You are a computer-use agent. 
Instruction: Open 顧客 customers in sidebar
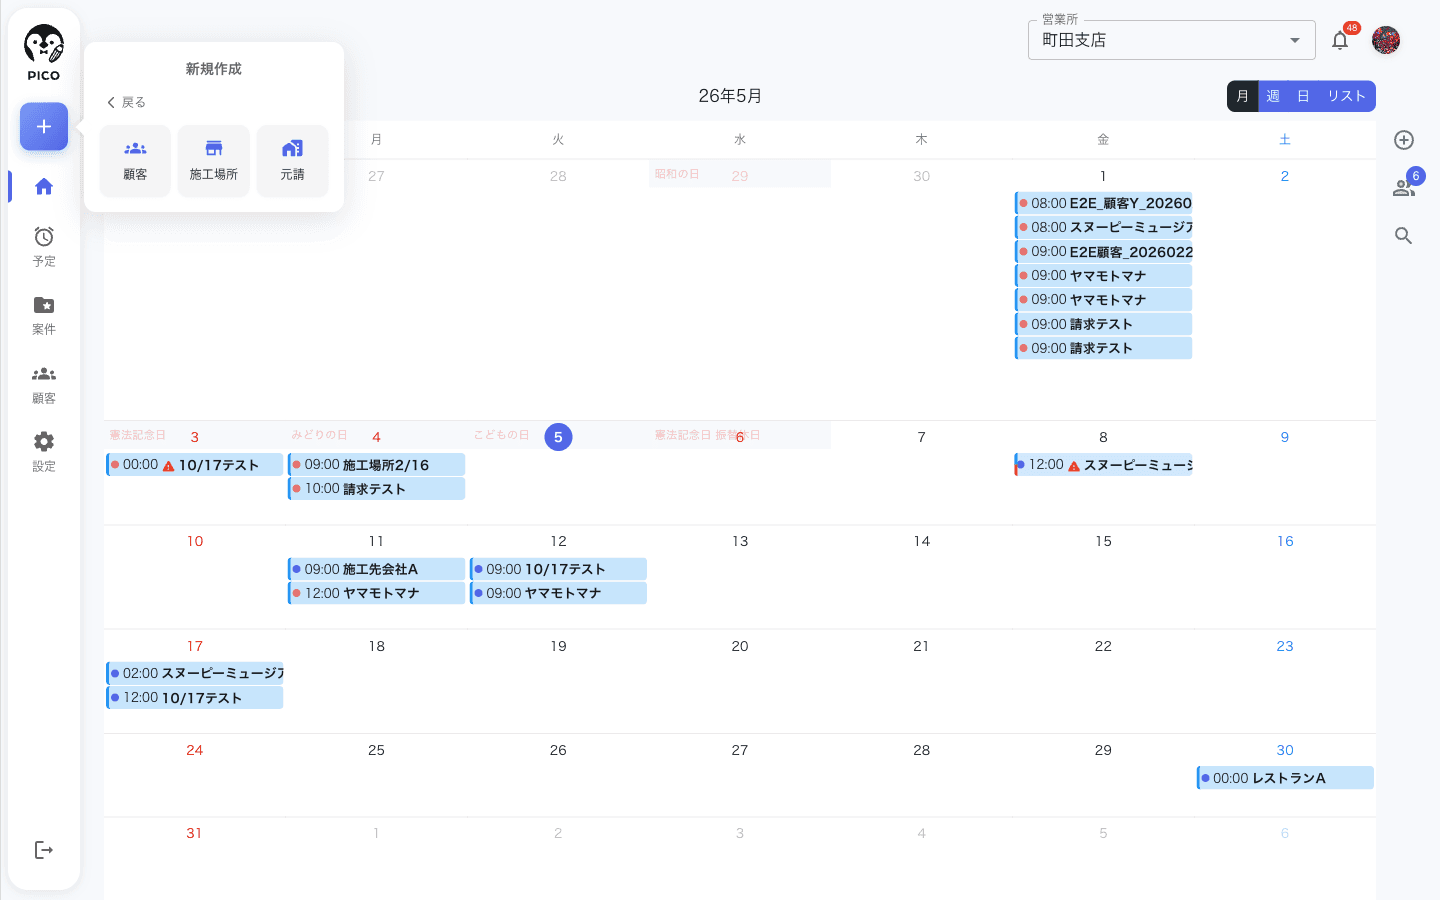tap(44, 384)
